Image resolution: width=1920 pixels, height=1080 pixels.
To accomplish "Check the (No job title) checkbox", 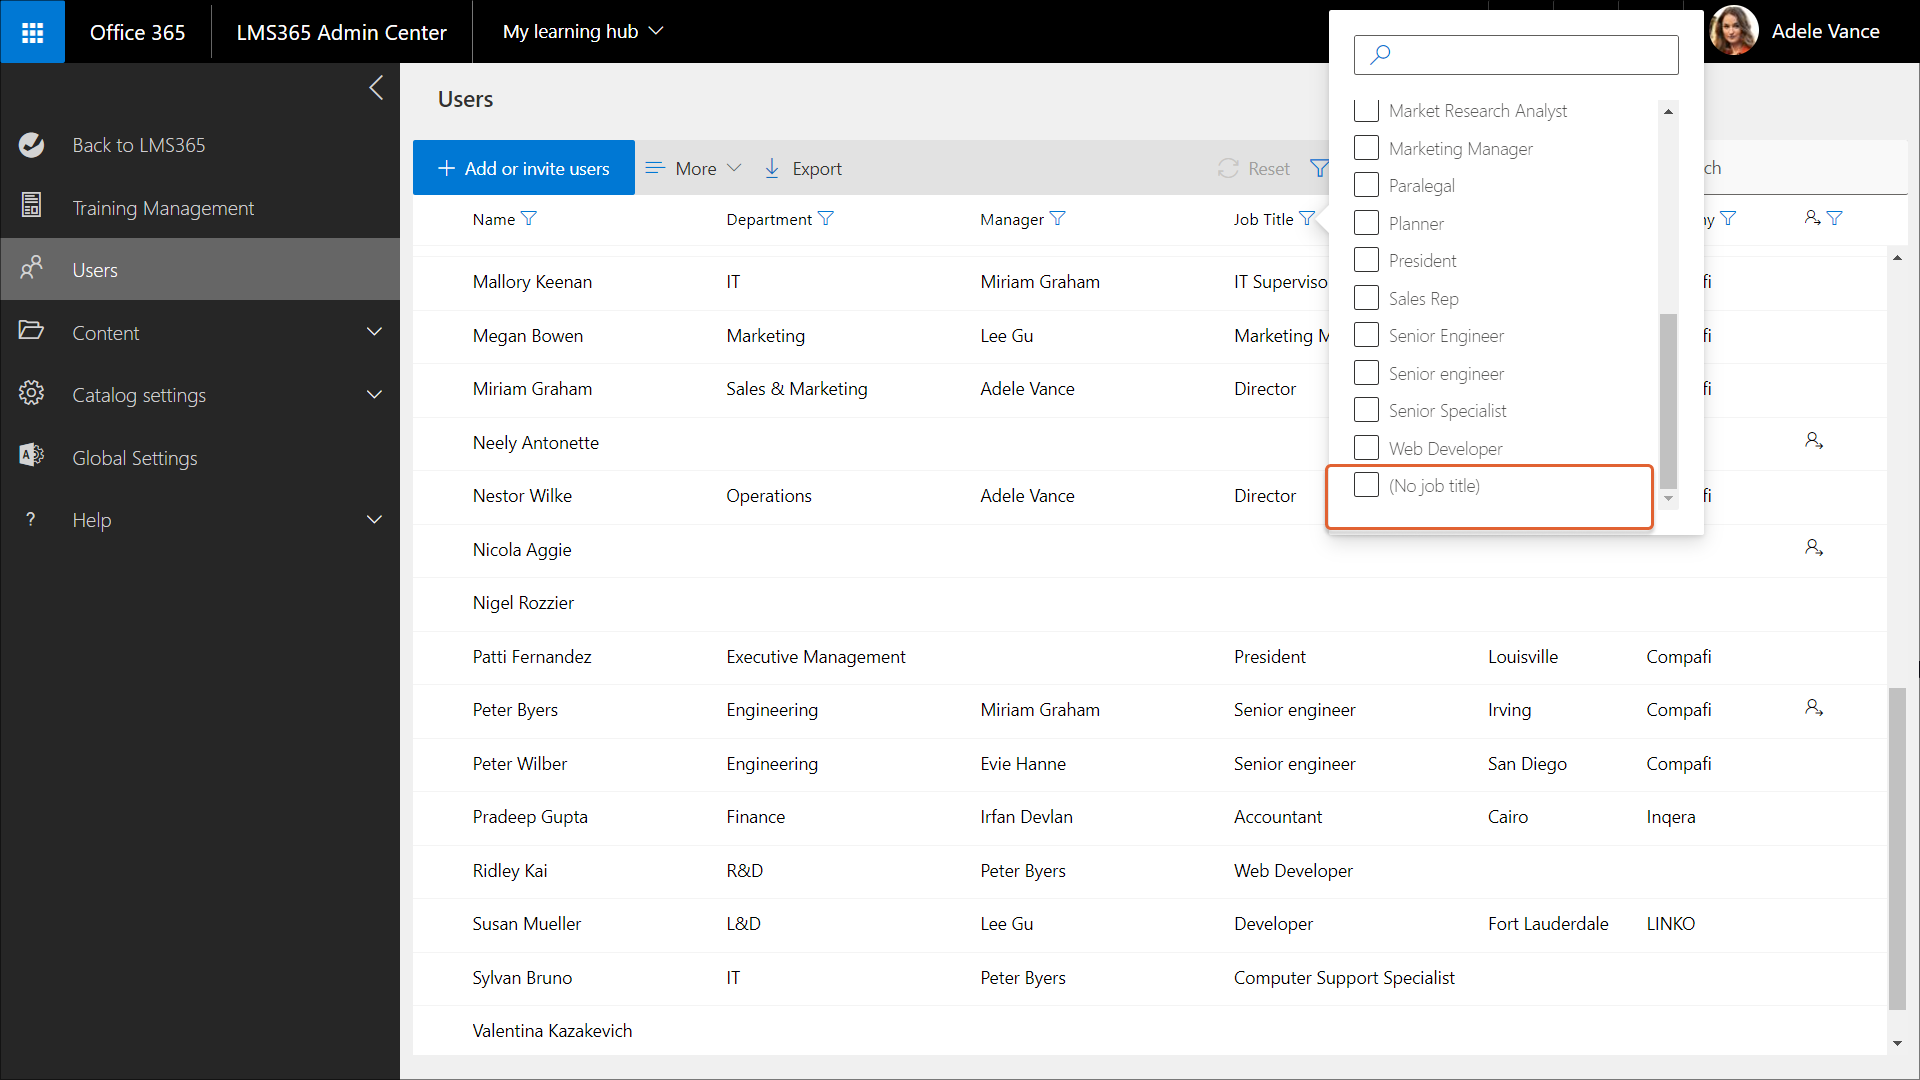I will pyautogui.click(x=1366, y=485).
